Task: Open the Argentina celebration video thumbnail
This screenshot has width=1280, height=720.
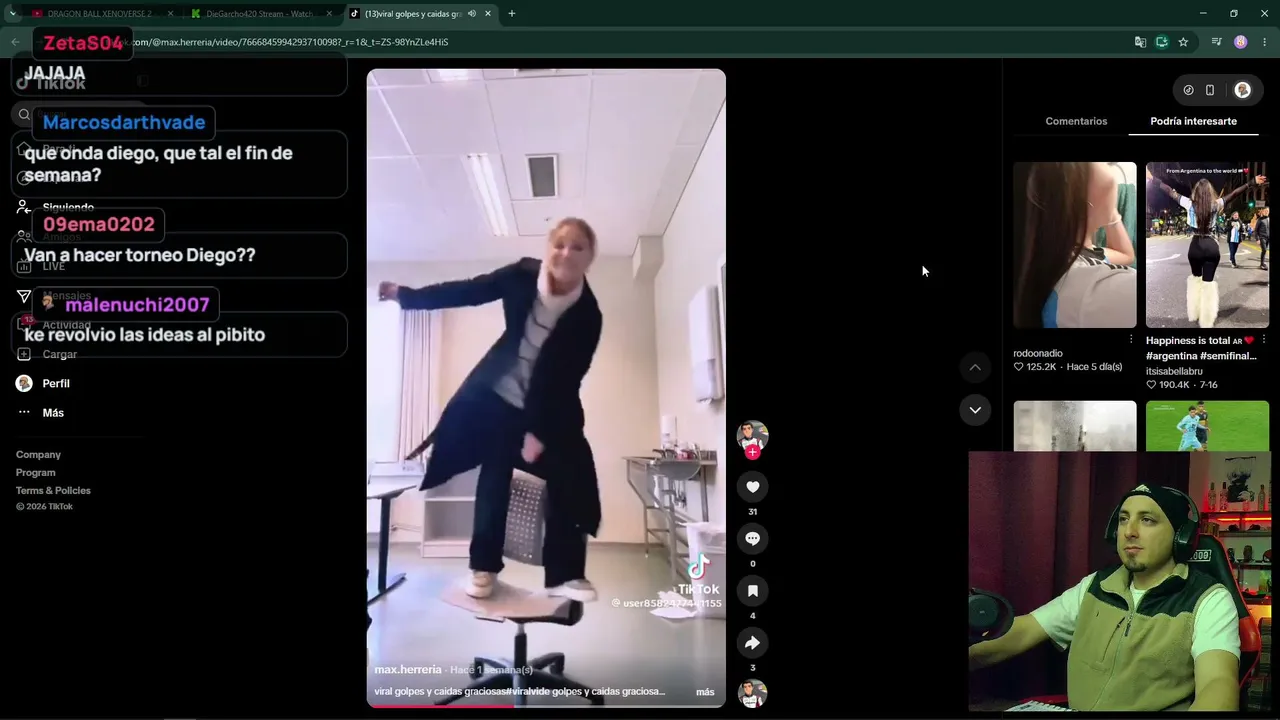Action: (x=1207, y=245)
